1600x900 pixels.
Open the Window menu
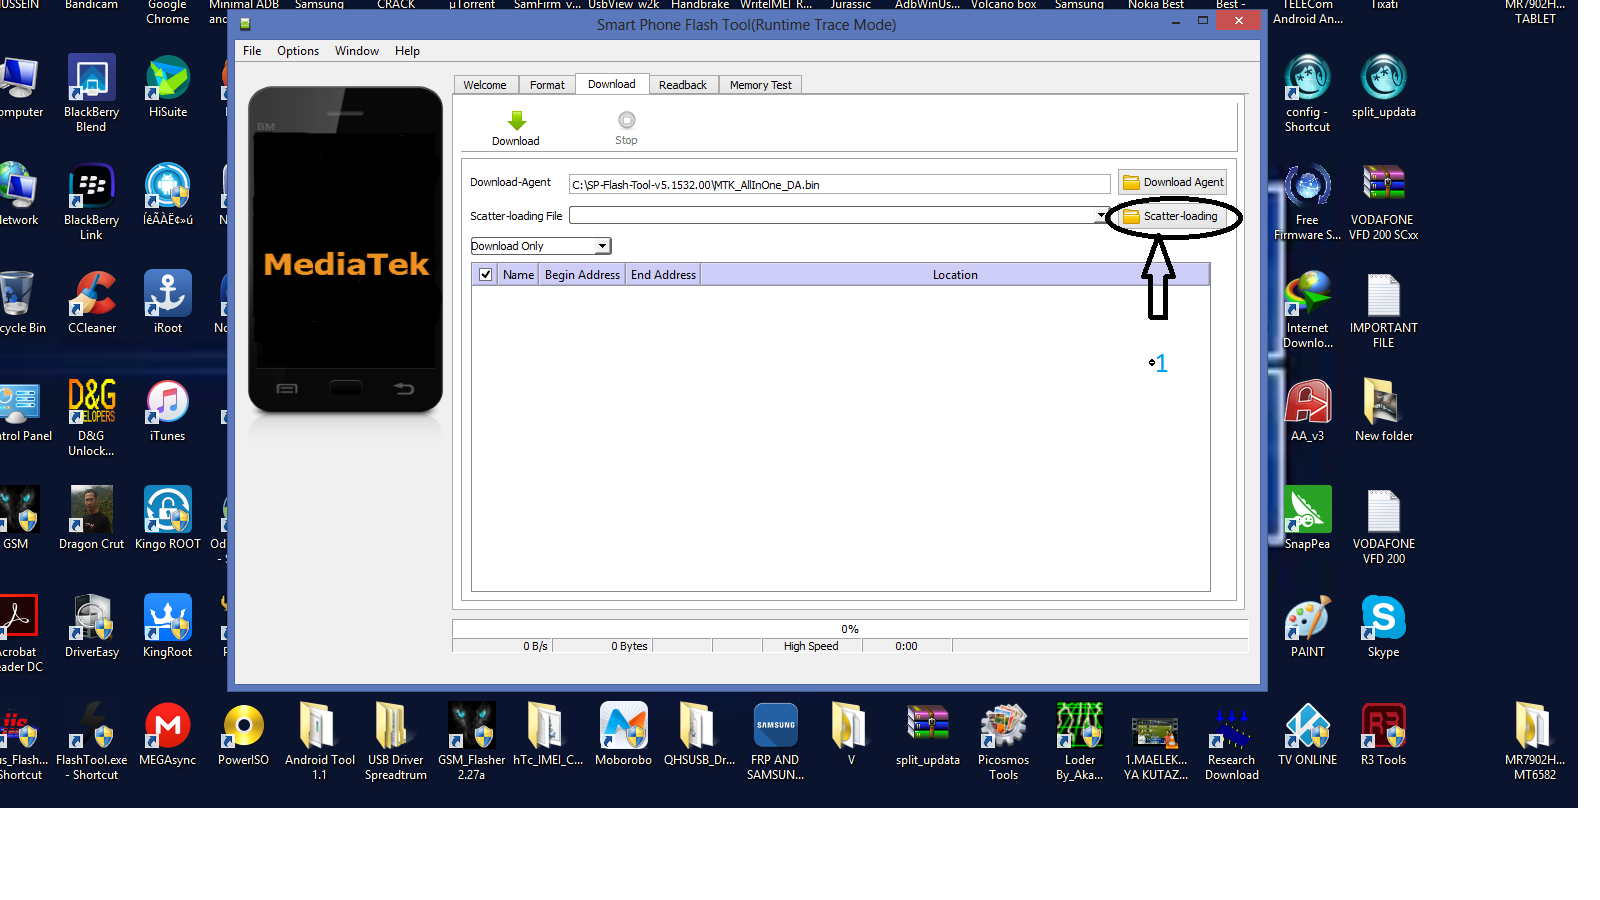[x=357, y=51]
